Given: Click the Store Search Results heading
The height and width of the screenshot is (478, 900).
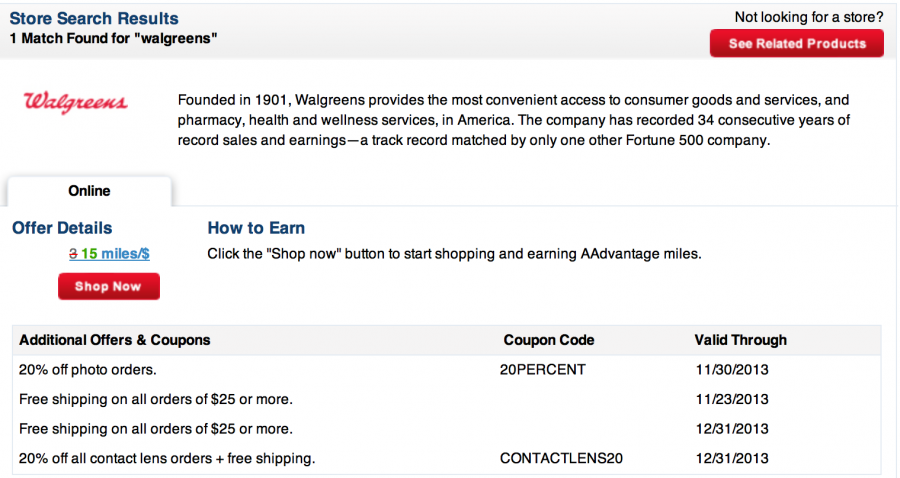Looking at the screenshot, I should 94,18.
